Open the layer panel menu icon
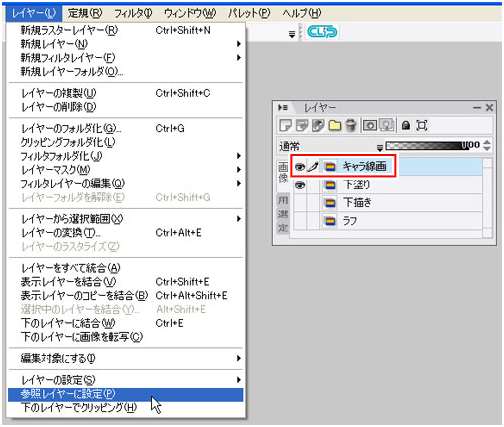The image size is (504, 427). tap(283, 108)
